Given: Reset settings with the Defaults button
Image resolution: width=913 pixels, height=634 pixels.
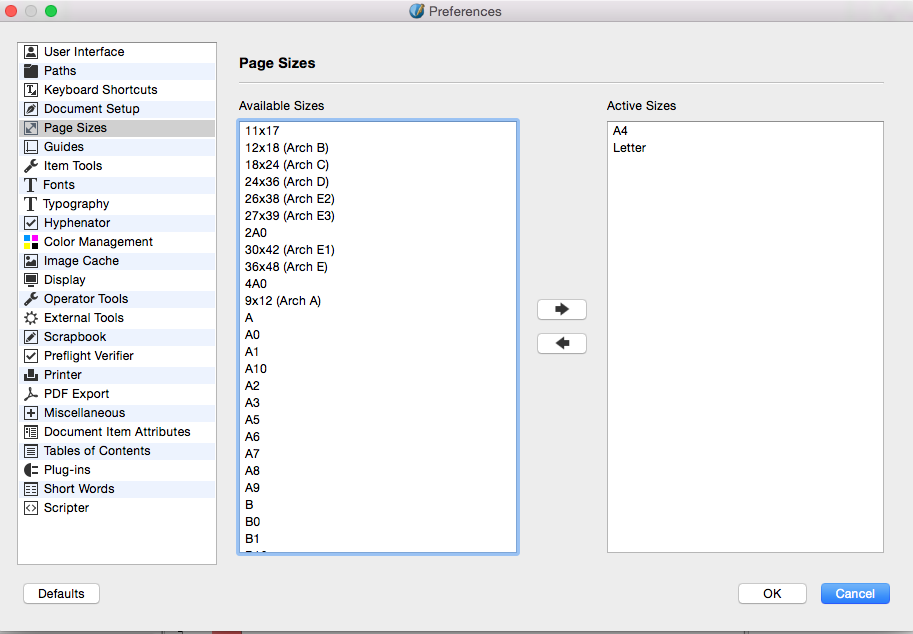Looking at the screenshot, I should point(61,594).
